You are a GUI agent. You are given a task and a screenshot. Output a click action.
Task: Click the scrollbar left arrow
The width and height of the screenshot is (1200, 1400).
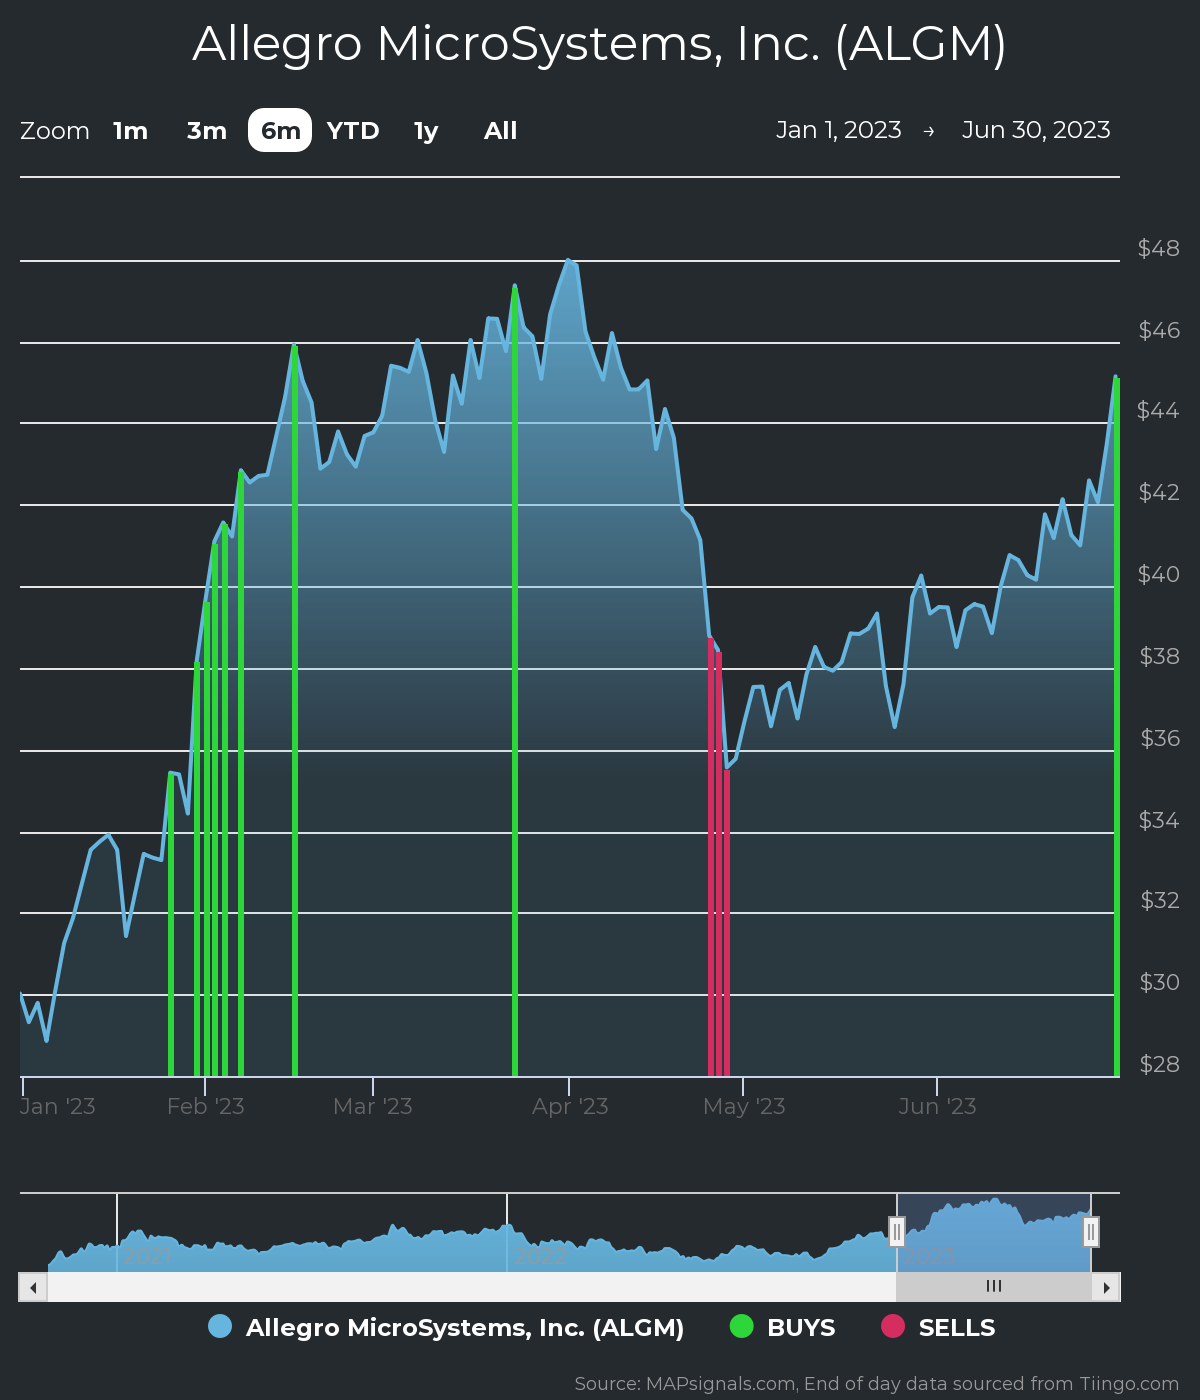click(33, 1287)
